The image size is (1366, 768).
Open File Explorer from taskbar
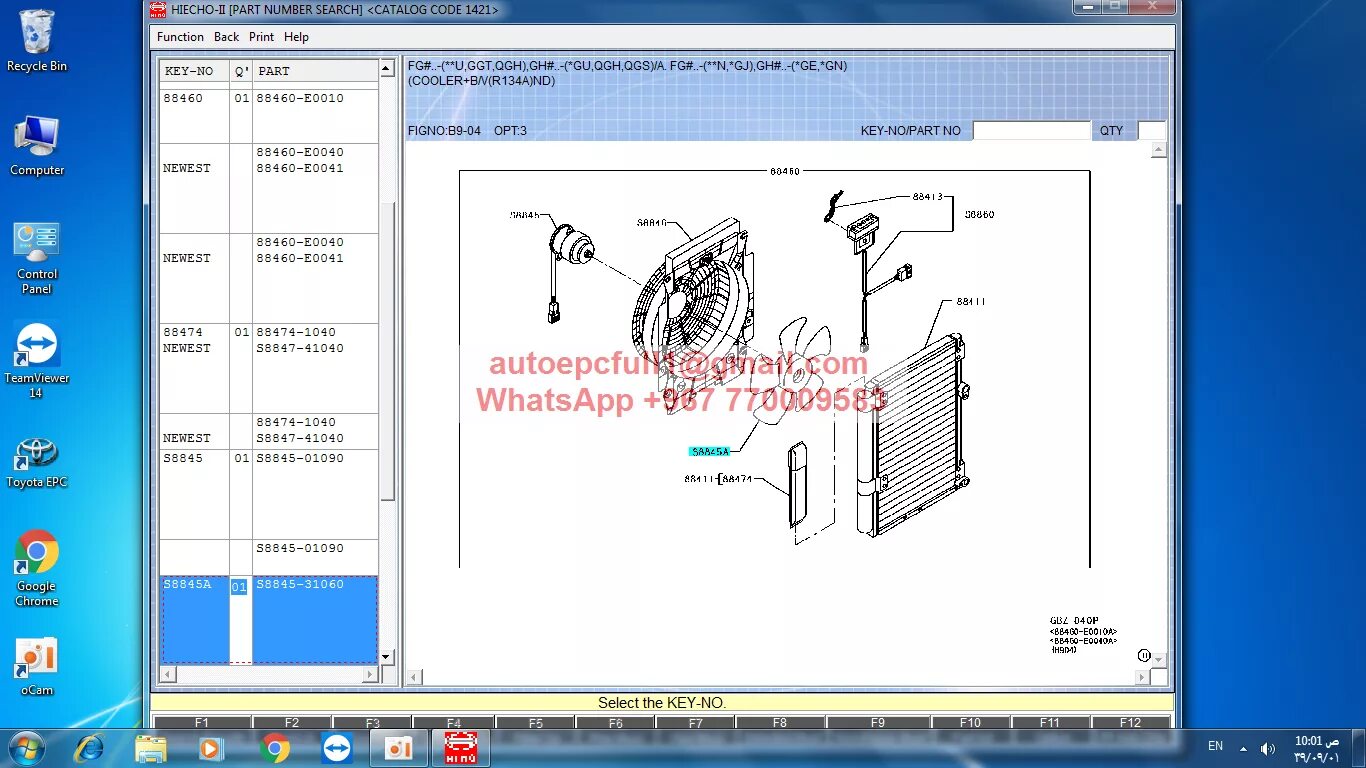(x=151, y=748)
